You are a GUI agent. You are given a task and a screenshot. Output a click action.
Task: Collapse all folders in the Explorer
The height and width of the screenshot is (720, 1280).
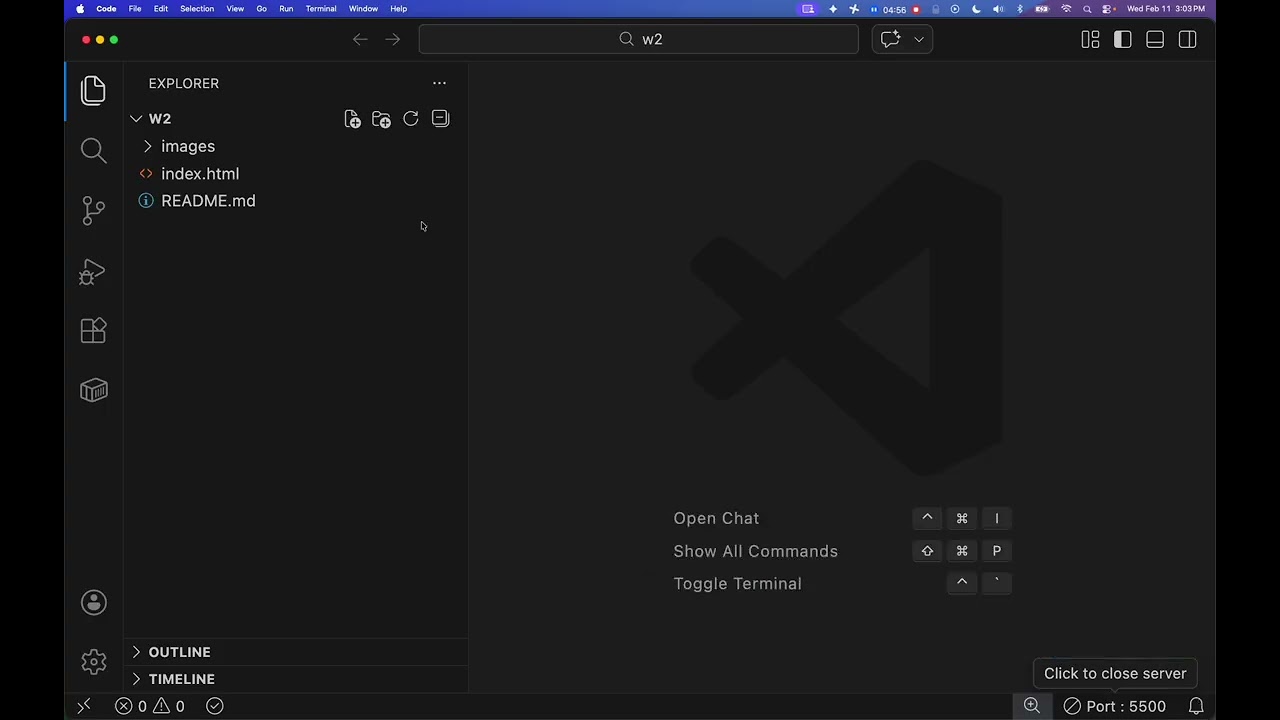coord(440,119)
